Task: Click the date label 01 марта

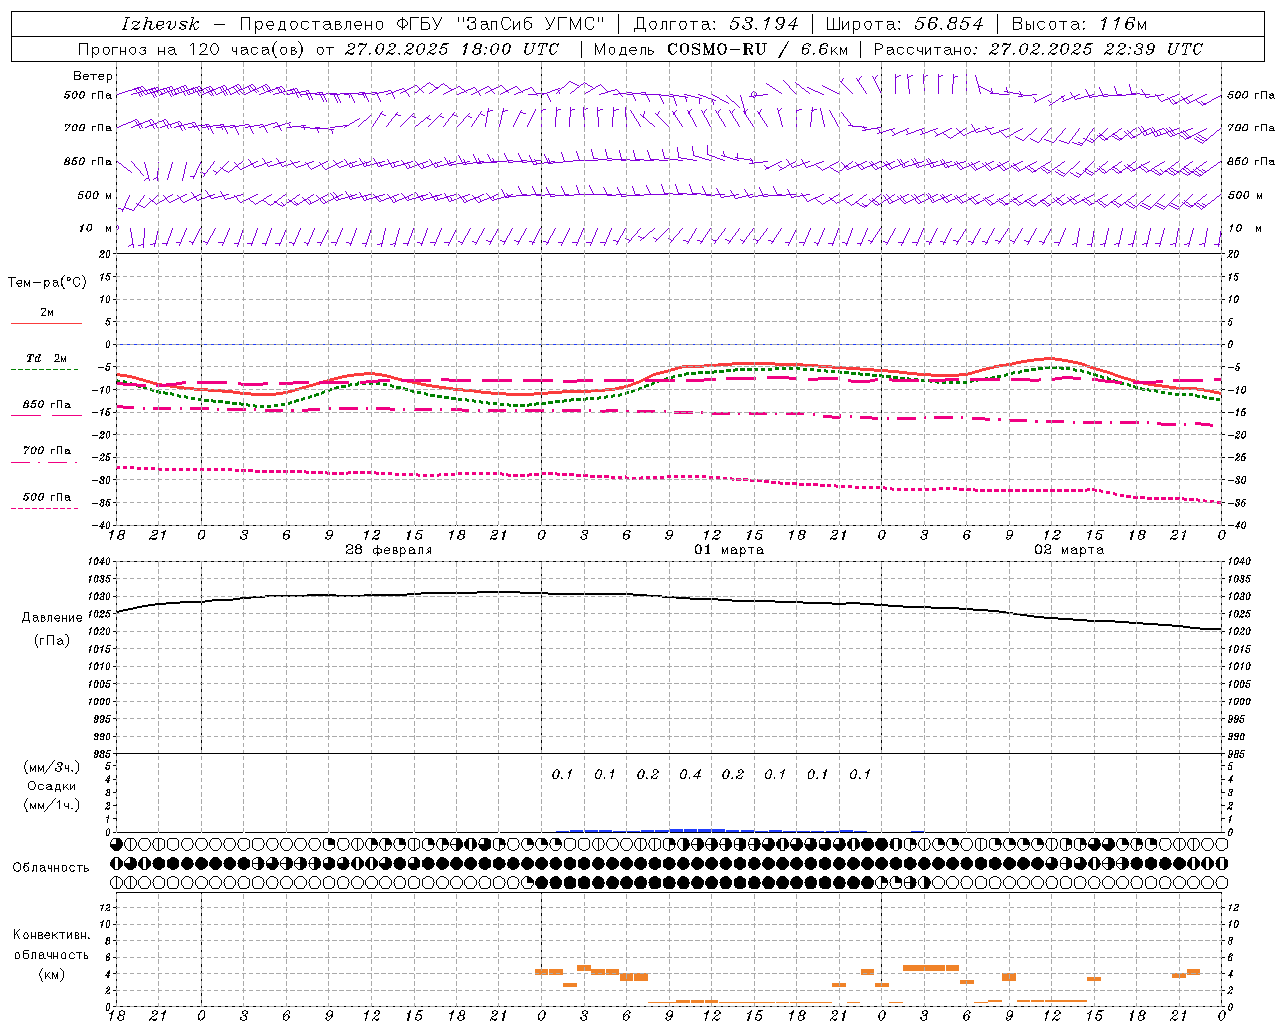Action: pyautogui.click(x=729, y=550)
